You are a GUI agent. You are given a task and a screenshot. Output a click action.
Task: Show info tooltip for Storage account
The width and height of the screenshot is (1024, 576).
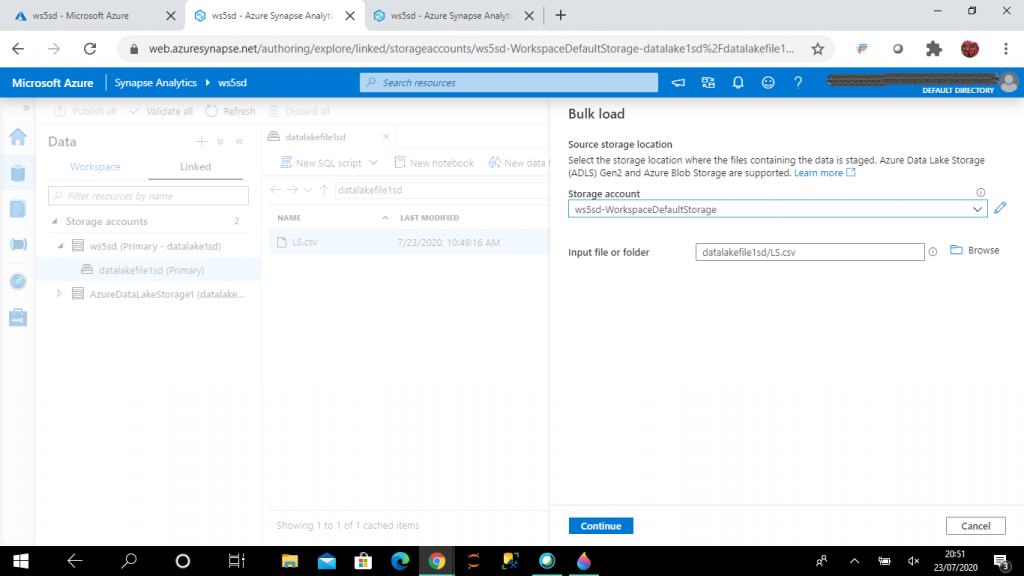[x=980, y=193]
